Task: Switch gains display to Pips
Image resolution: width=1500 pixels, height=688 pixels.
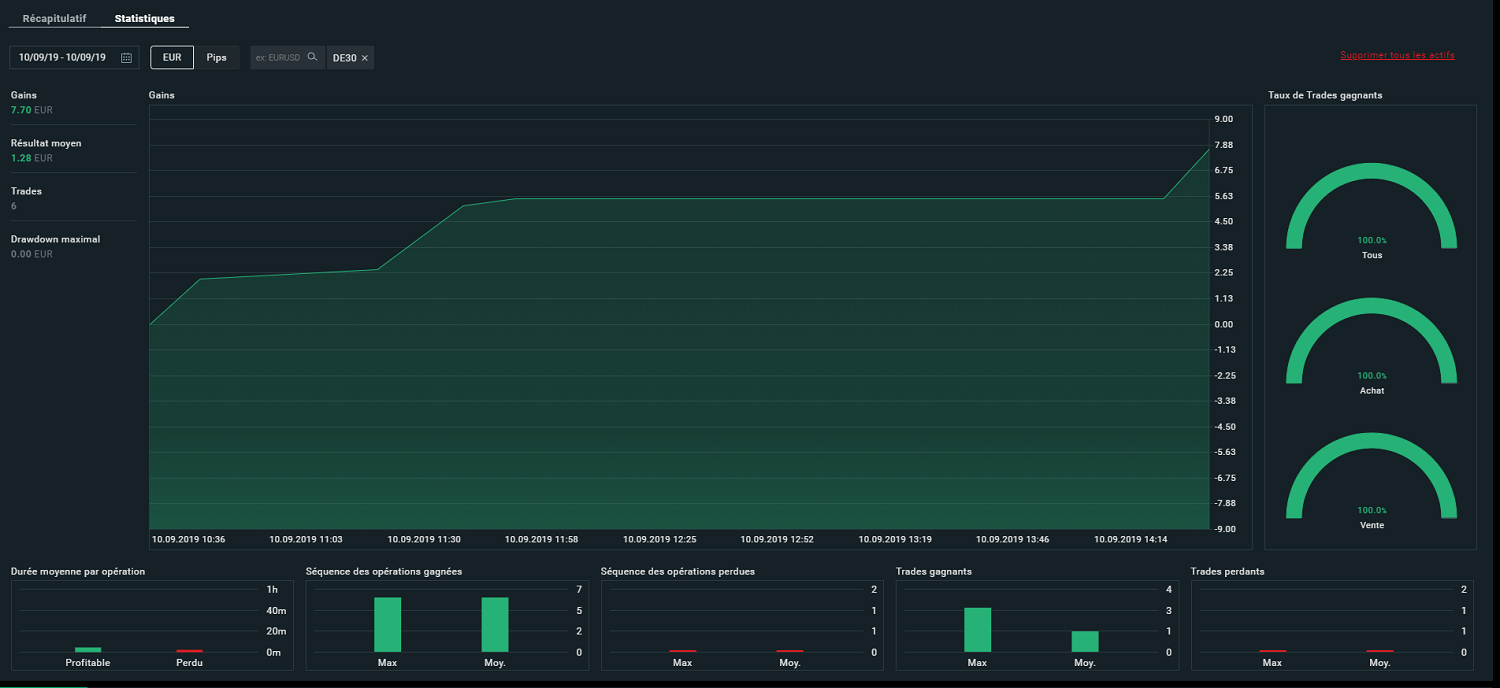Action: tap(216, 58)
